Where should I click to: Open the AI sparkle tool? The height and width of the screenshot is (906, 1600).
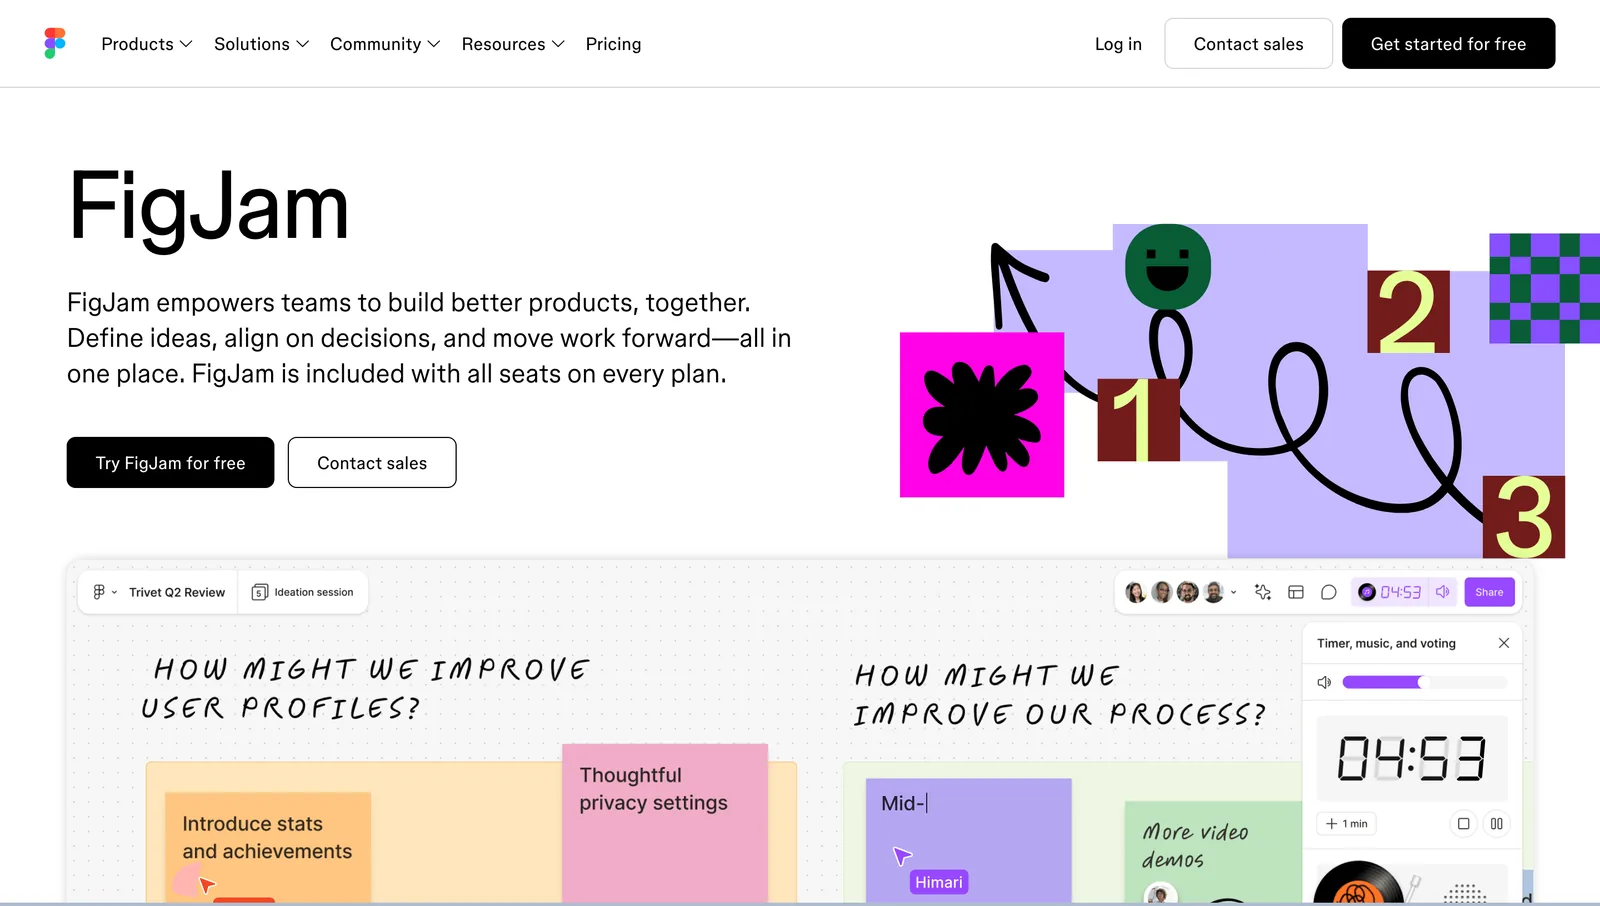[1263, 592]
